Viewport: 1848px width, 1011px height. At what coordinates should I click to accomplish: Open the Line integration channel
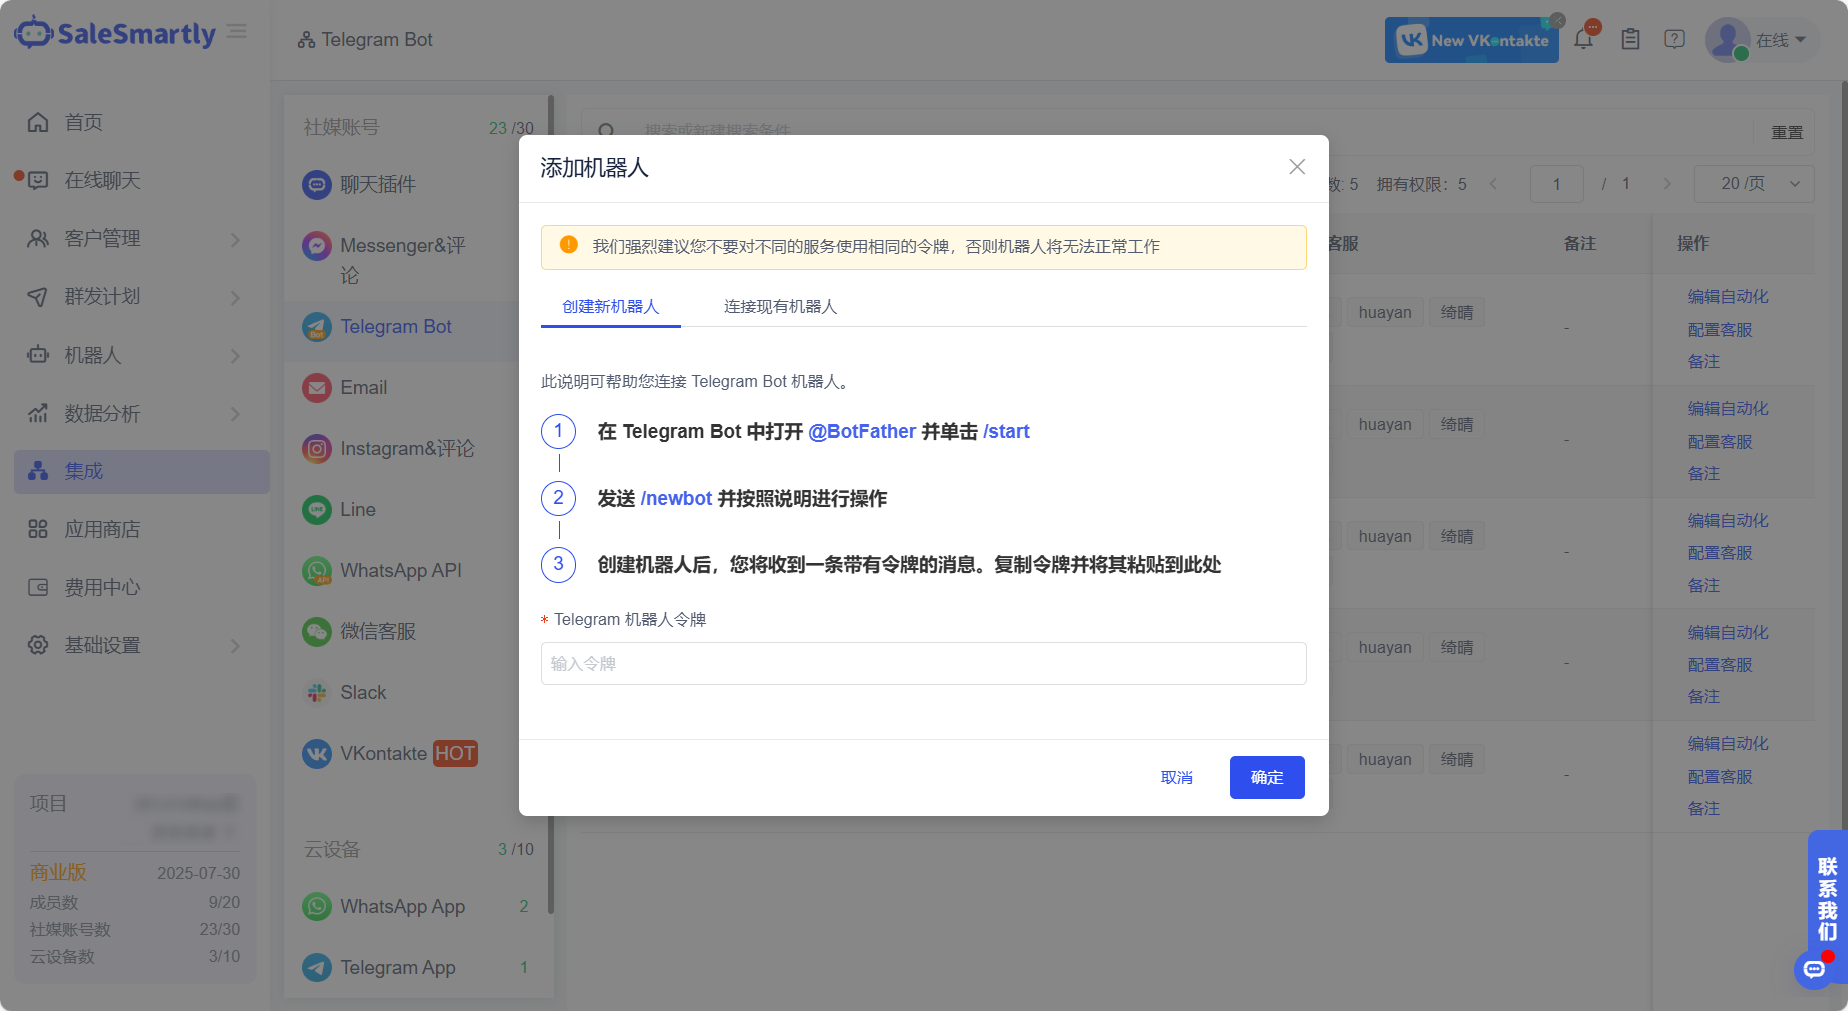[x=358, y=509]
